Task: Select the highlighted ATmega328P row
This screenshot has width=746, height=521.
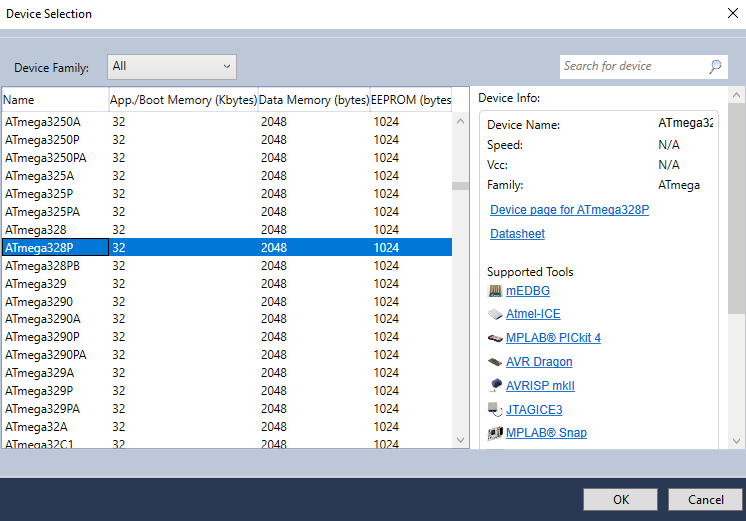Action: pos(227,247)
